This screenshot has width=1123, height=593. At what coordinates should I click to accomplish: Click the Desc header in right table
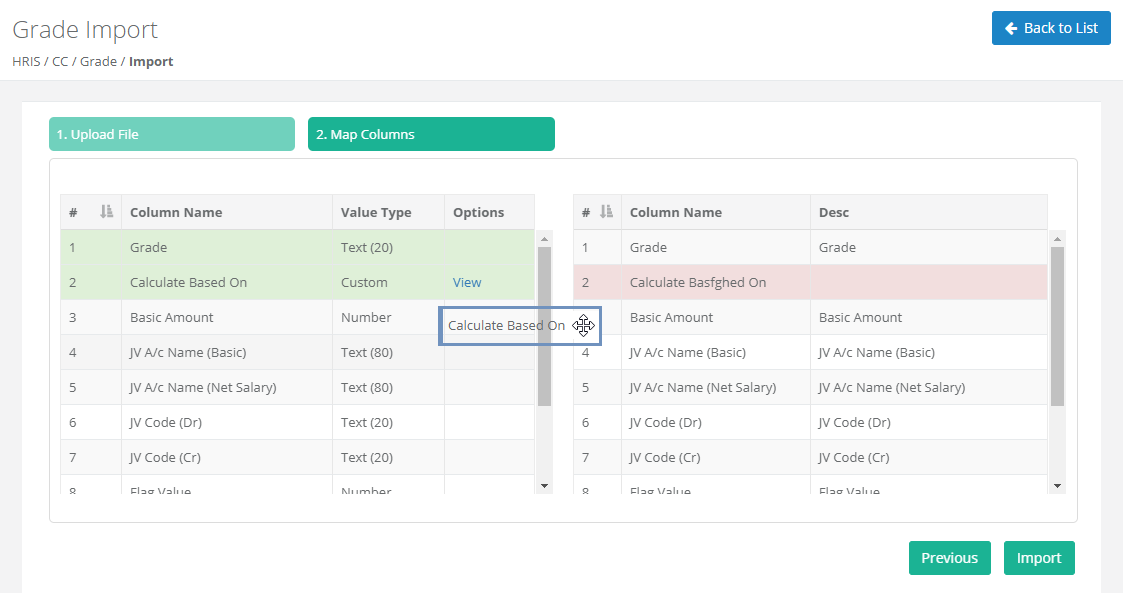833,212
